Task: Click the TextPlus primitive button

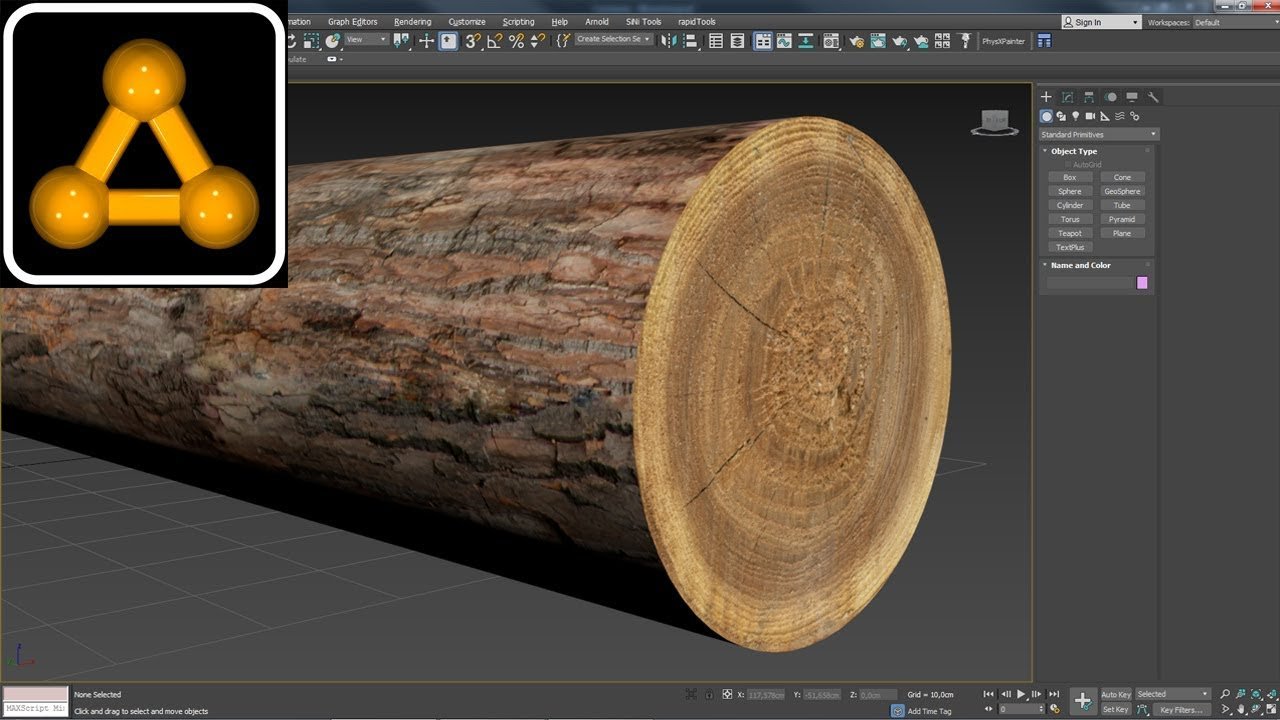Action: coord(1070,247)
